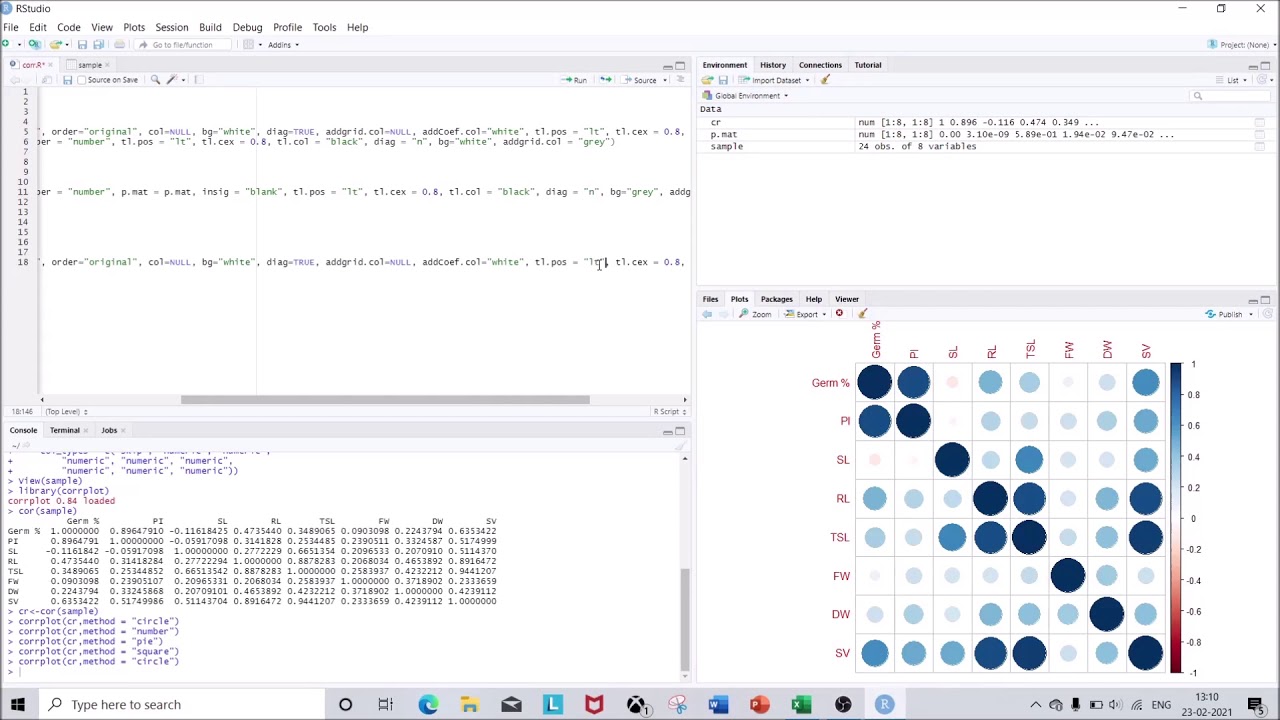Click the Create a project icon
This screenshot has height=720, width=1280.
pos(34,44)
